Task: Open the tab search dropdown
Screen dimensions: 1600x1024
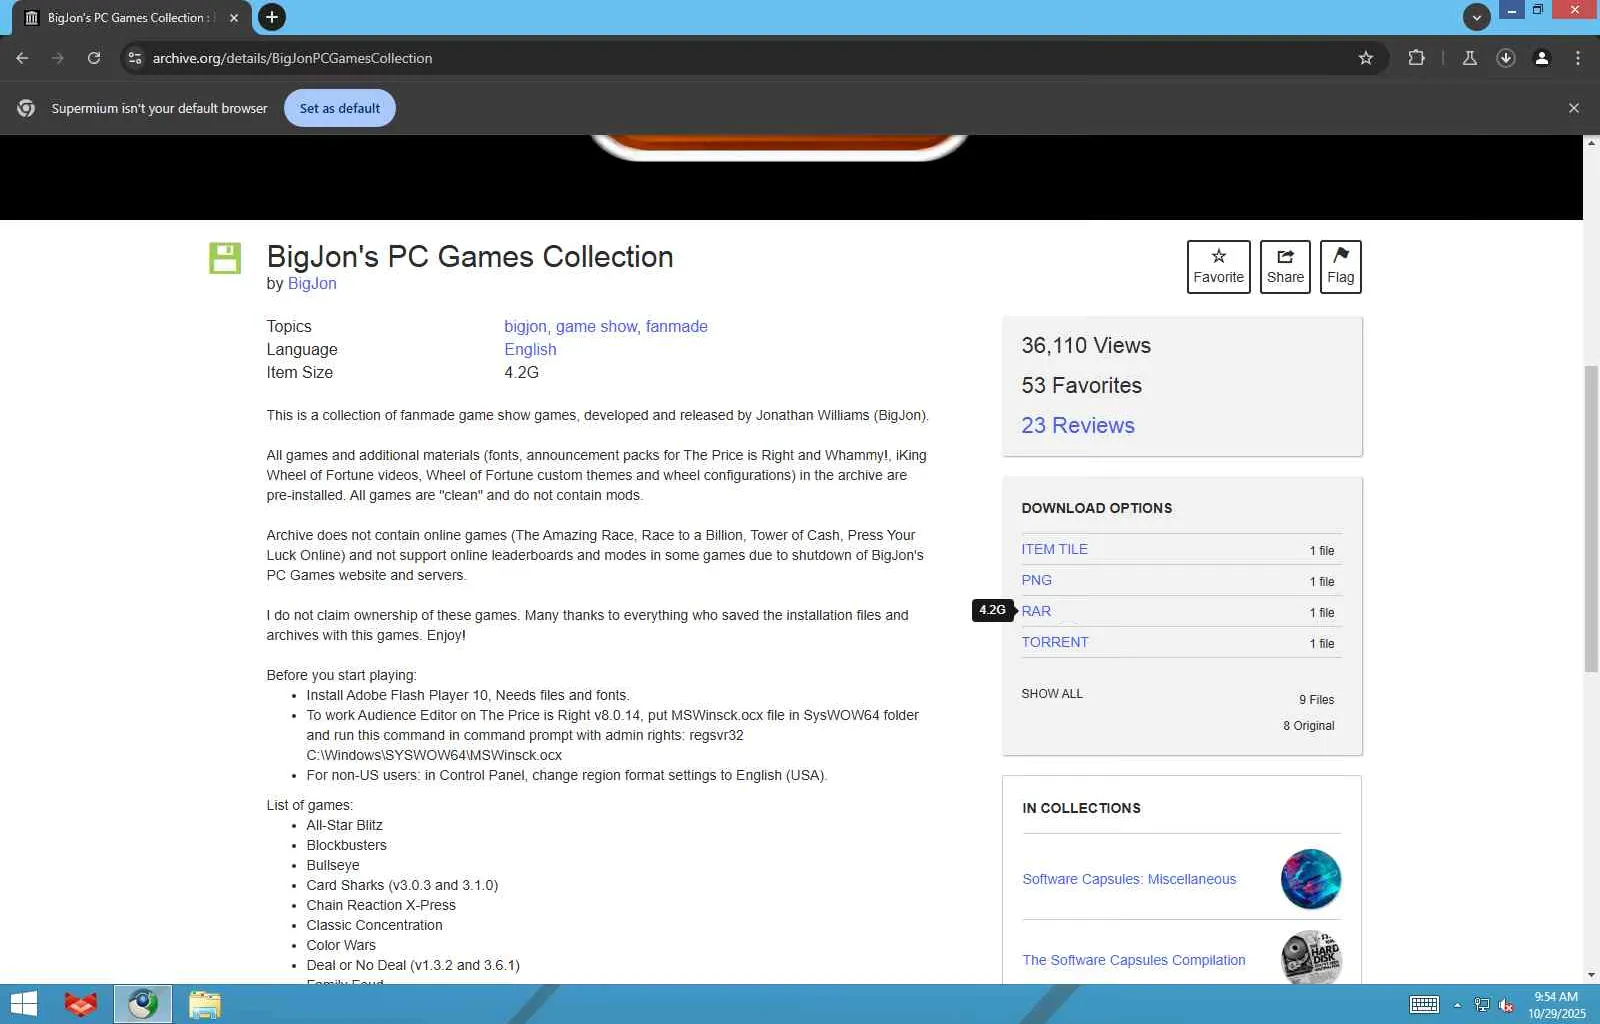Action: click(1476, 17)
